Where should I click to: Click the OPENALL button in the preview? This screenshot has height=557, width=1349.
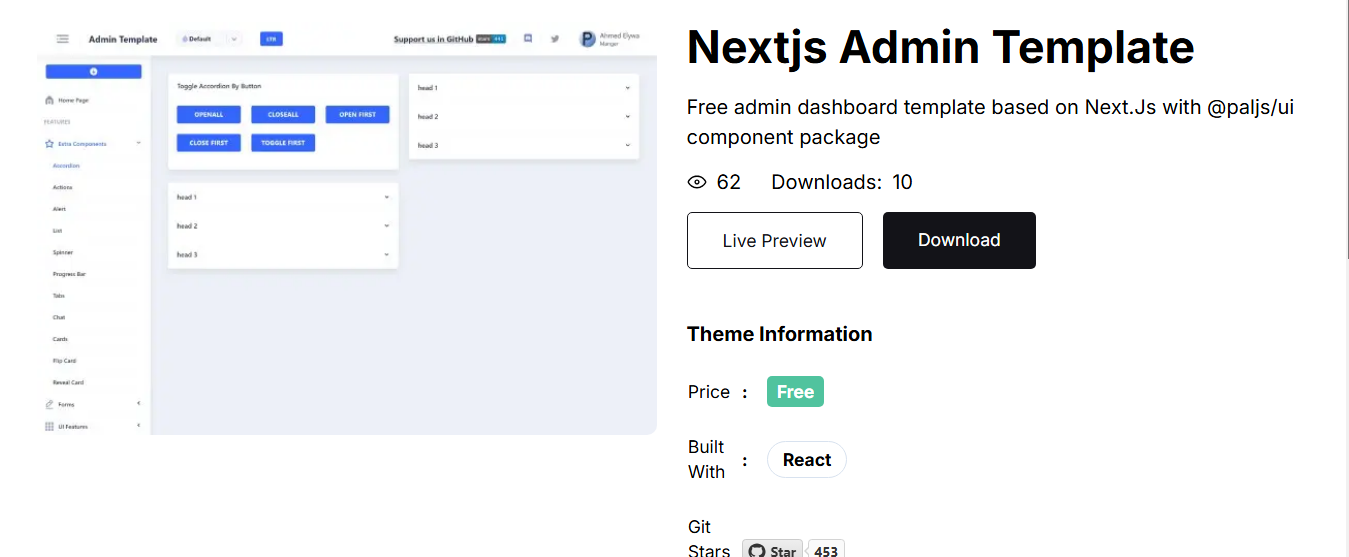click(x=208, y=114)
